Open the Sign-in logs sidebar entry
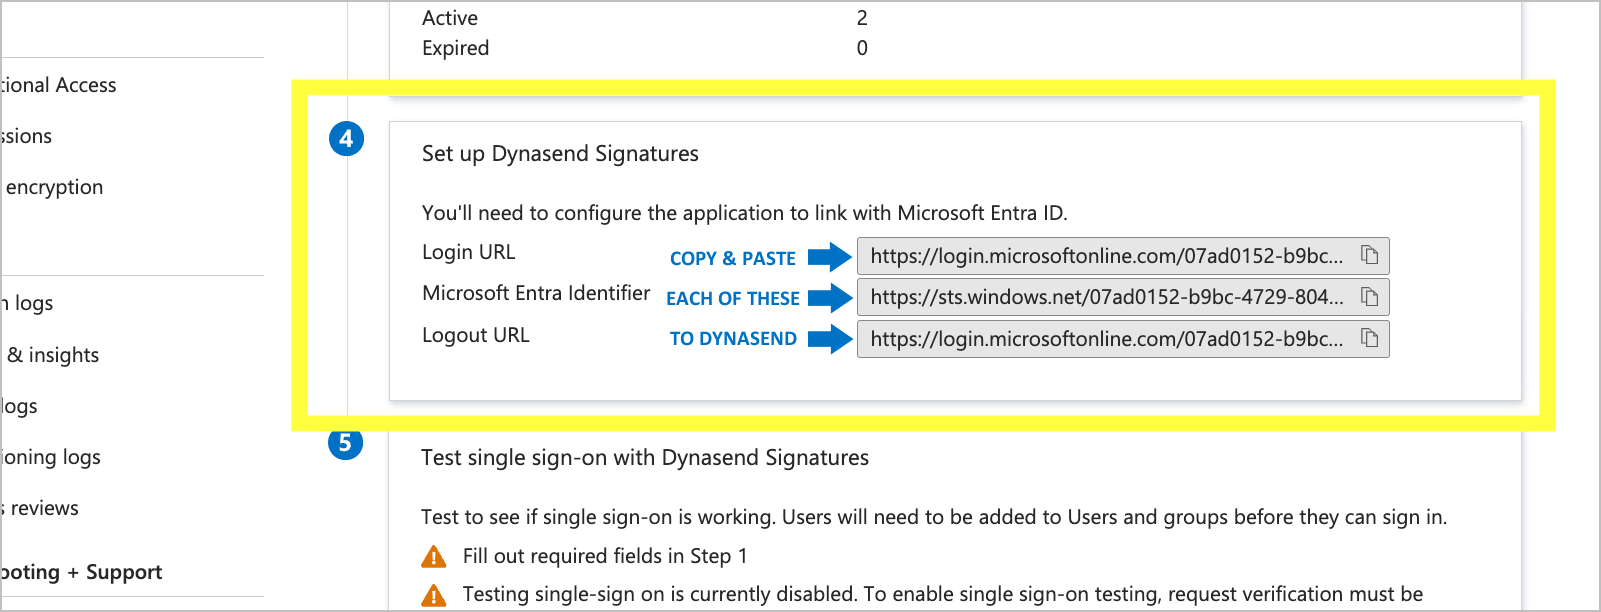 pos(27,303)
